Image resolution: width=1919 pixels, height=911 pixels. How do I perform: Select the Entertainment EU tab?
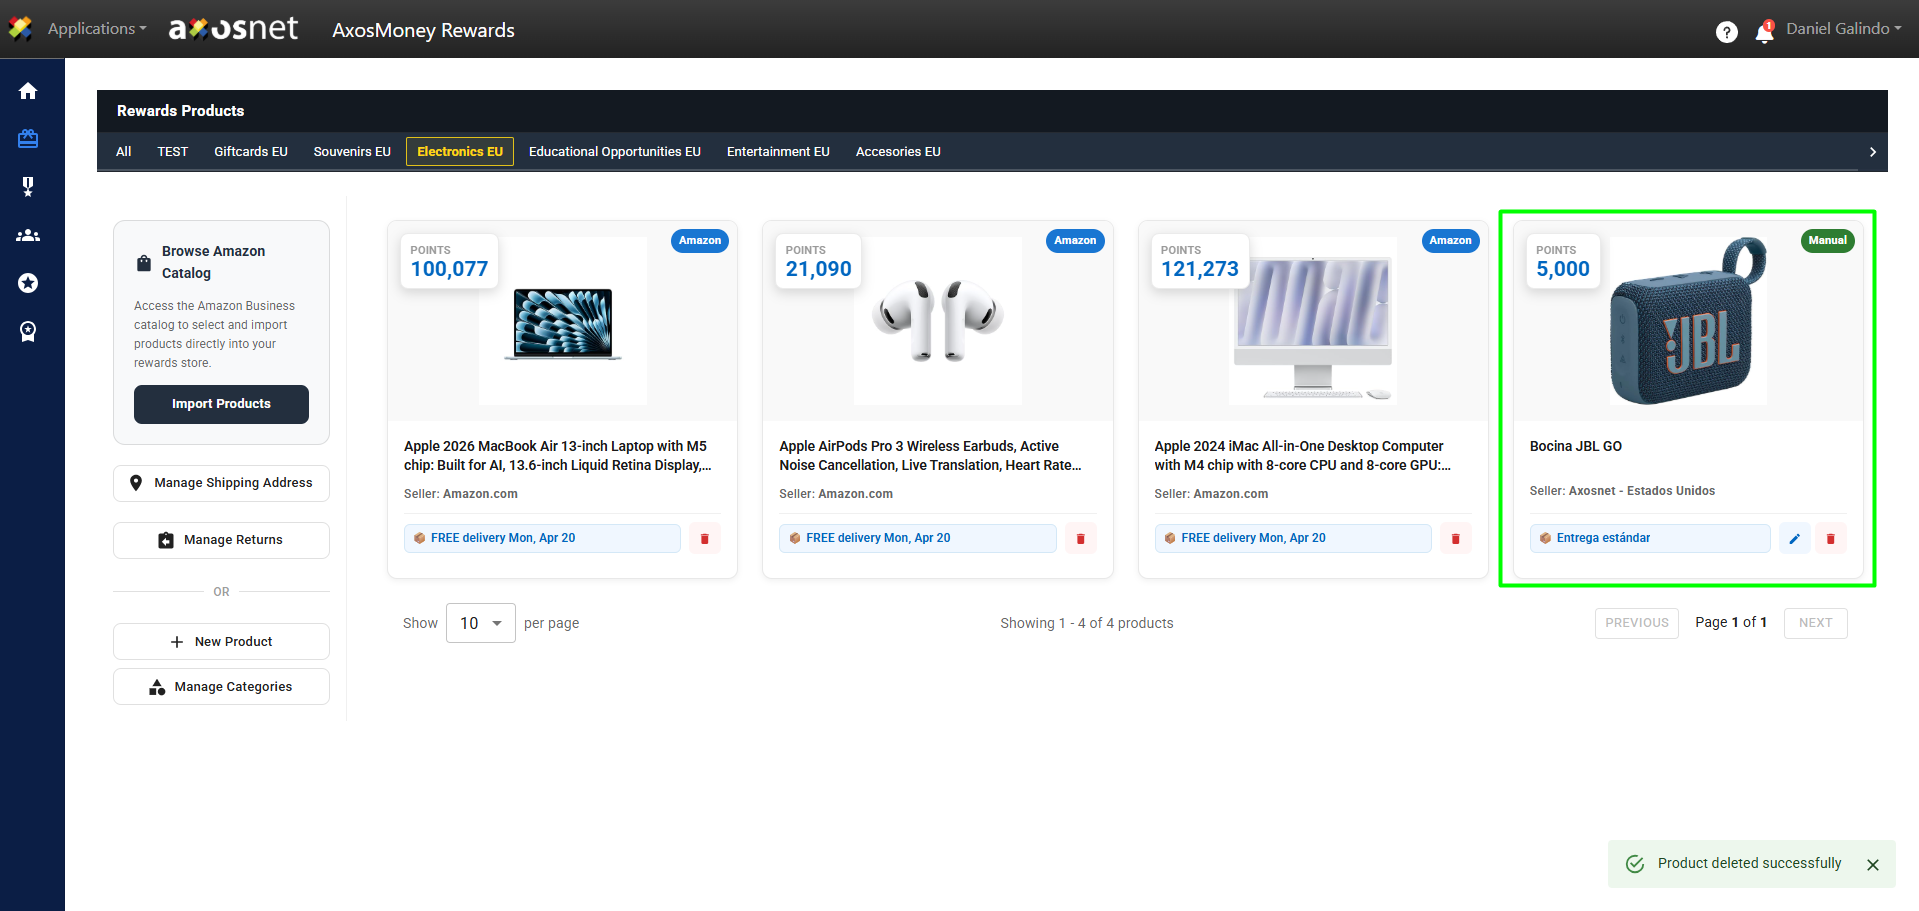click(778, 152)
